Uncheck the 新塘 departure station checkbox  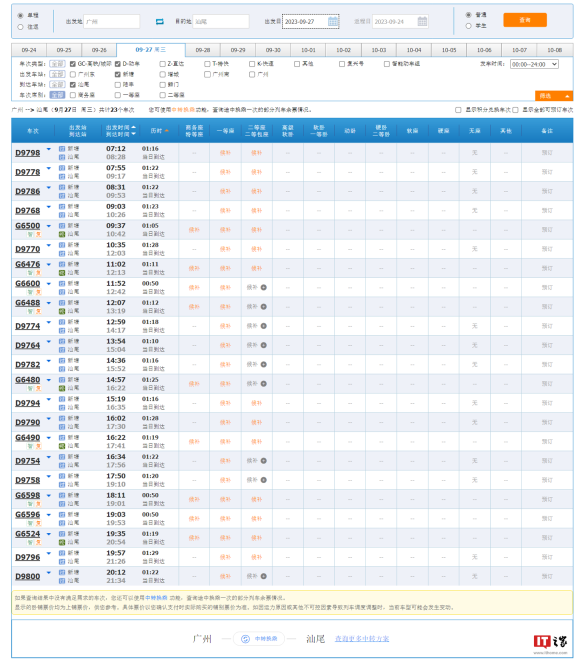[x=118, y=74]
